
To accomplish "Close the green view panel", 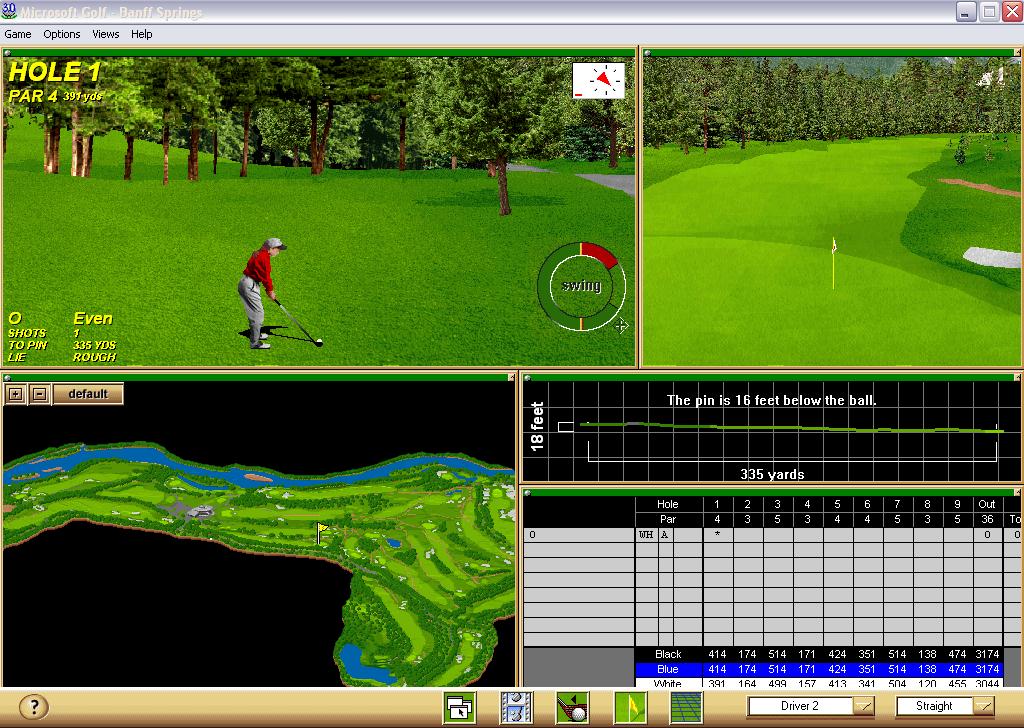I will pyautogui.click(x=1017, y=53).
